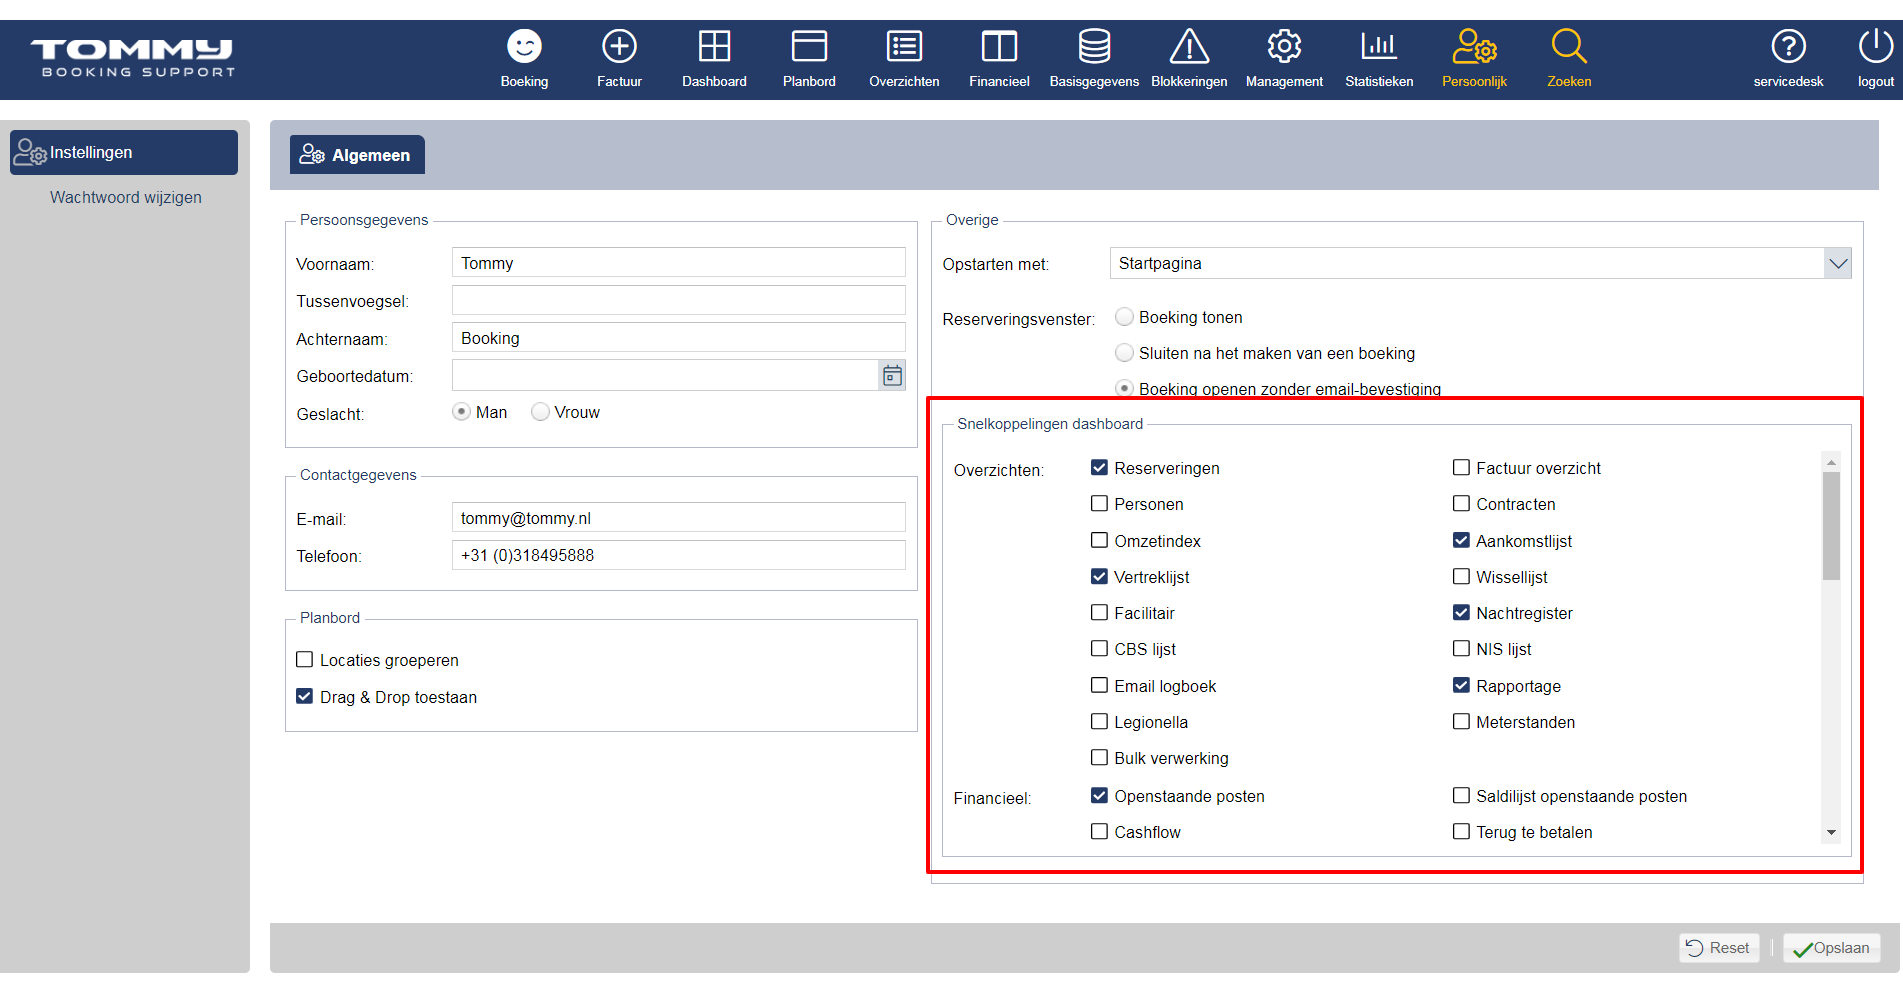1903x993 pixels.
Task: Enable Locaties groeperen checkbox
Action: tap(305, 660)
